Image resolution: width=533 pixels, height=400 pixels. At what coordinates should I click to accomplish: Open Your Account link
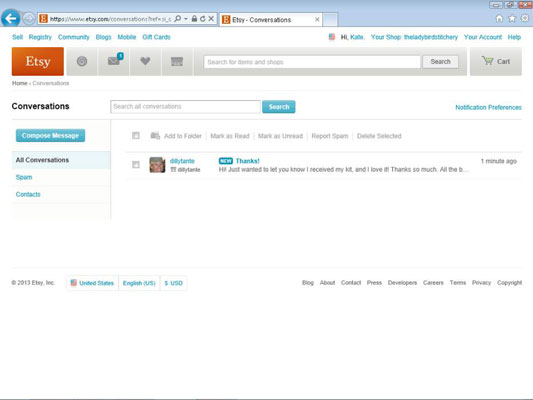pos(483,37)
